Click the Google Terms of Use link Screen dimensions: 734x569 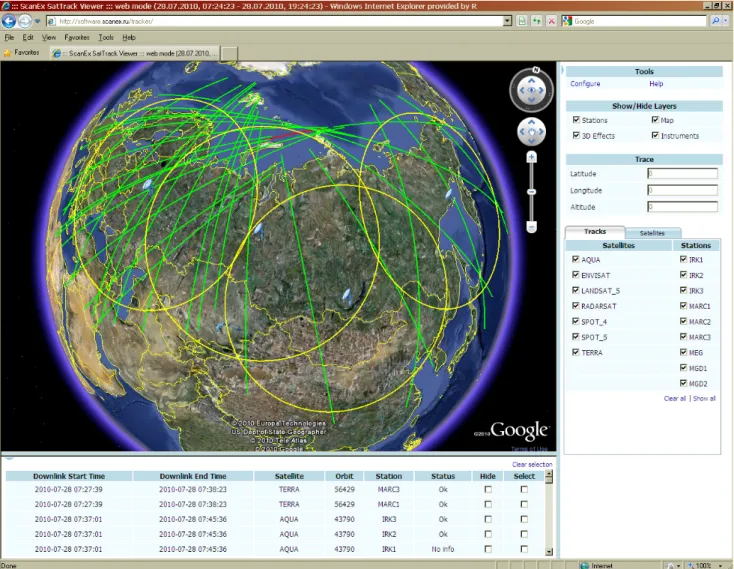click(x=529, y=449)
